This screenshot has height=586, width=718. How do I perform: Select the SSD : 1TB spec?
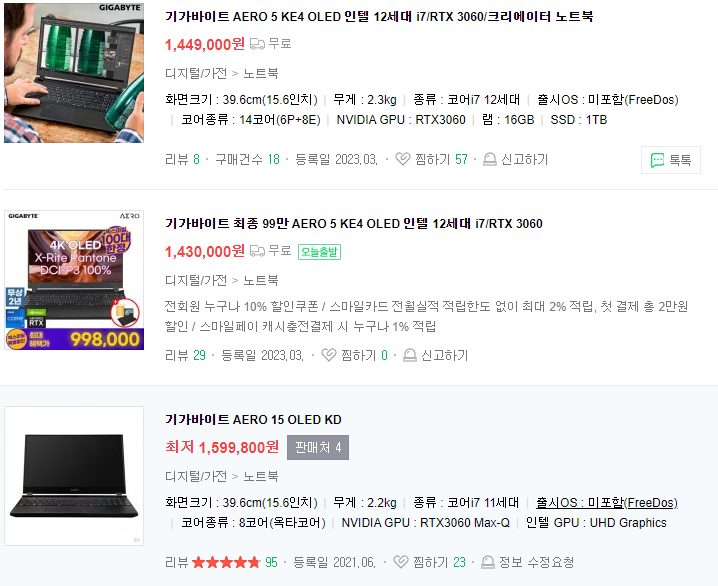pos(579,119)
